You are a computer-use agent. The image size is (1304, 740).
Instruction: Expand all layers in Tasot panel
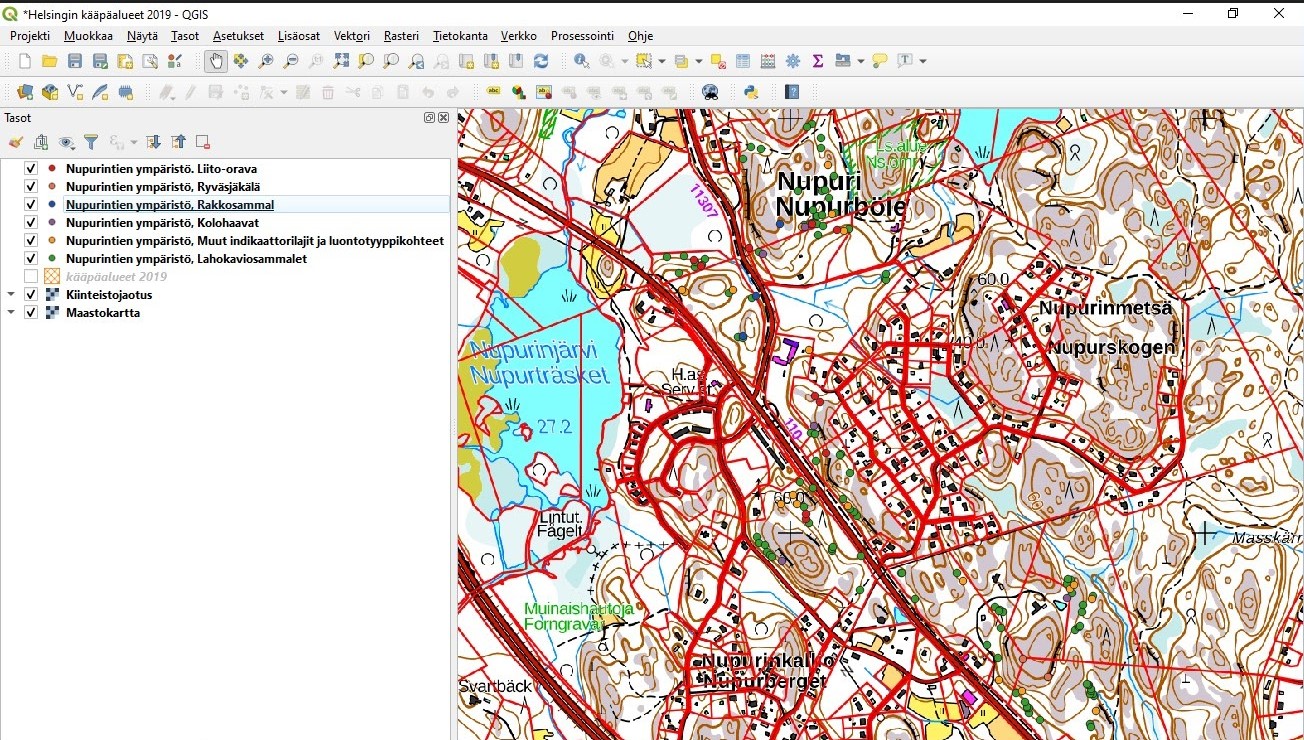click(153, 142)
